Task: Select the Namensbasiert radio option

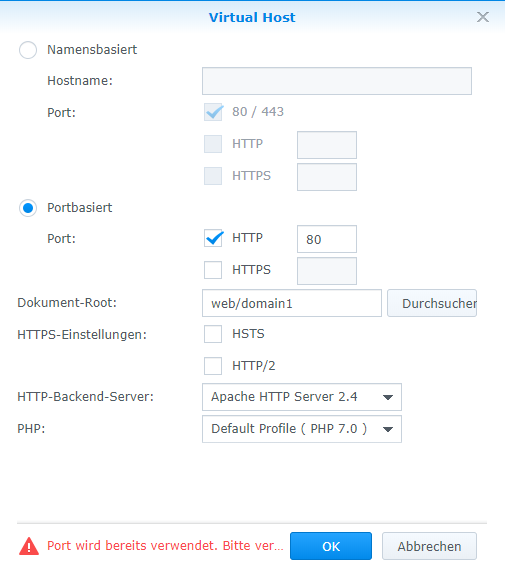Action: (x=28, y=50)
